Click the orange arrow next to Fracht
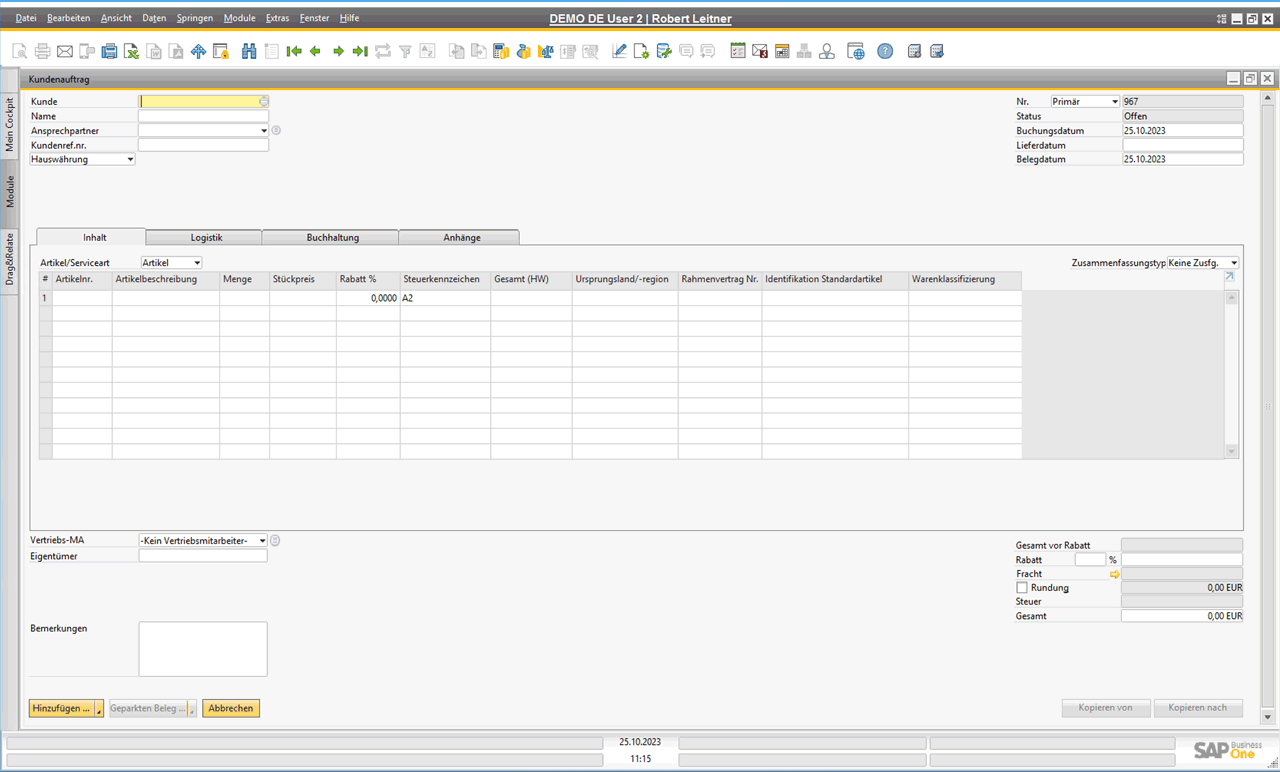This screenshot has width=1280, height=772. click(1114, 574)
